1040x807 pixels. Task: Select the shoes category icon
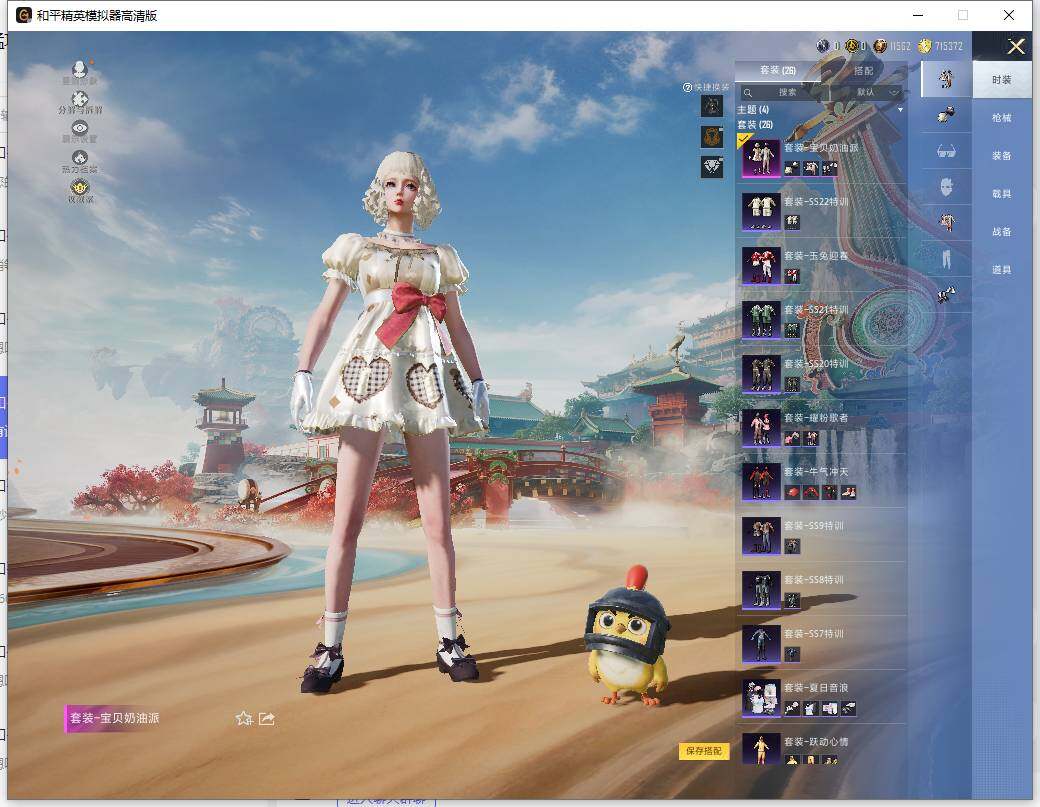click(946, 294)
